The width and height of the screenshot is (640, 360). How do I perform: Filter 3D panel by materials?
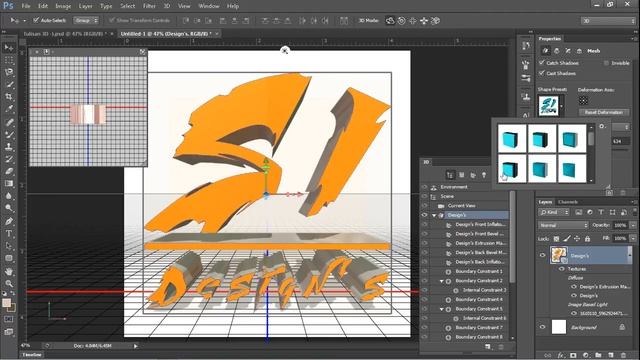click(473, 175)
